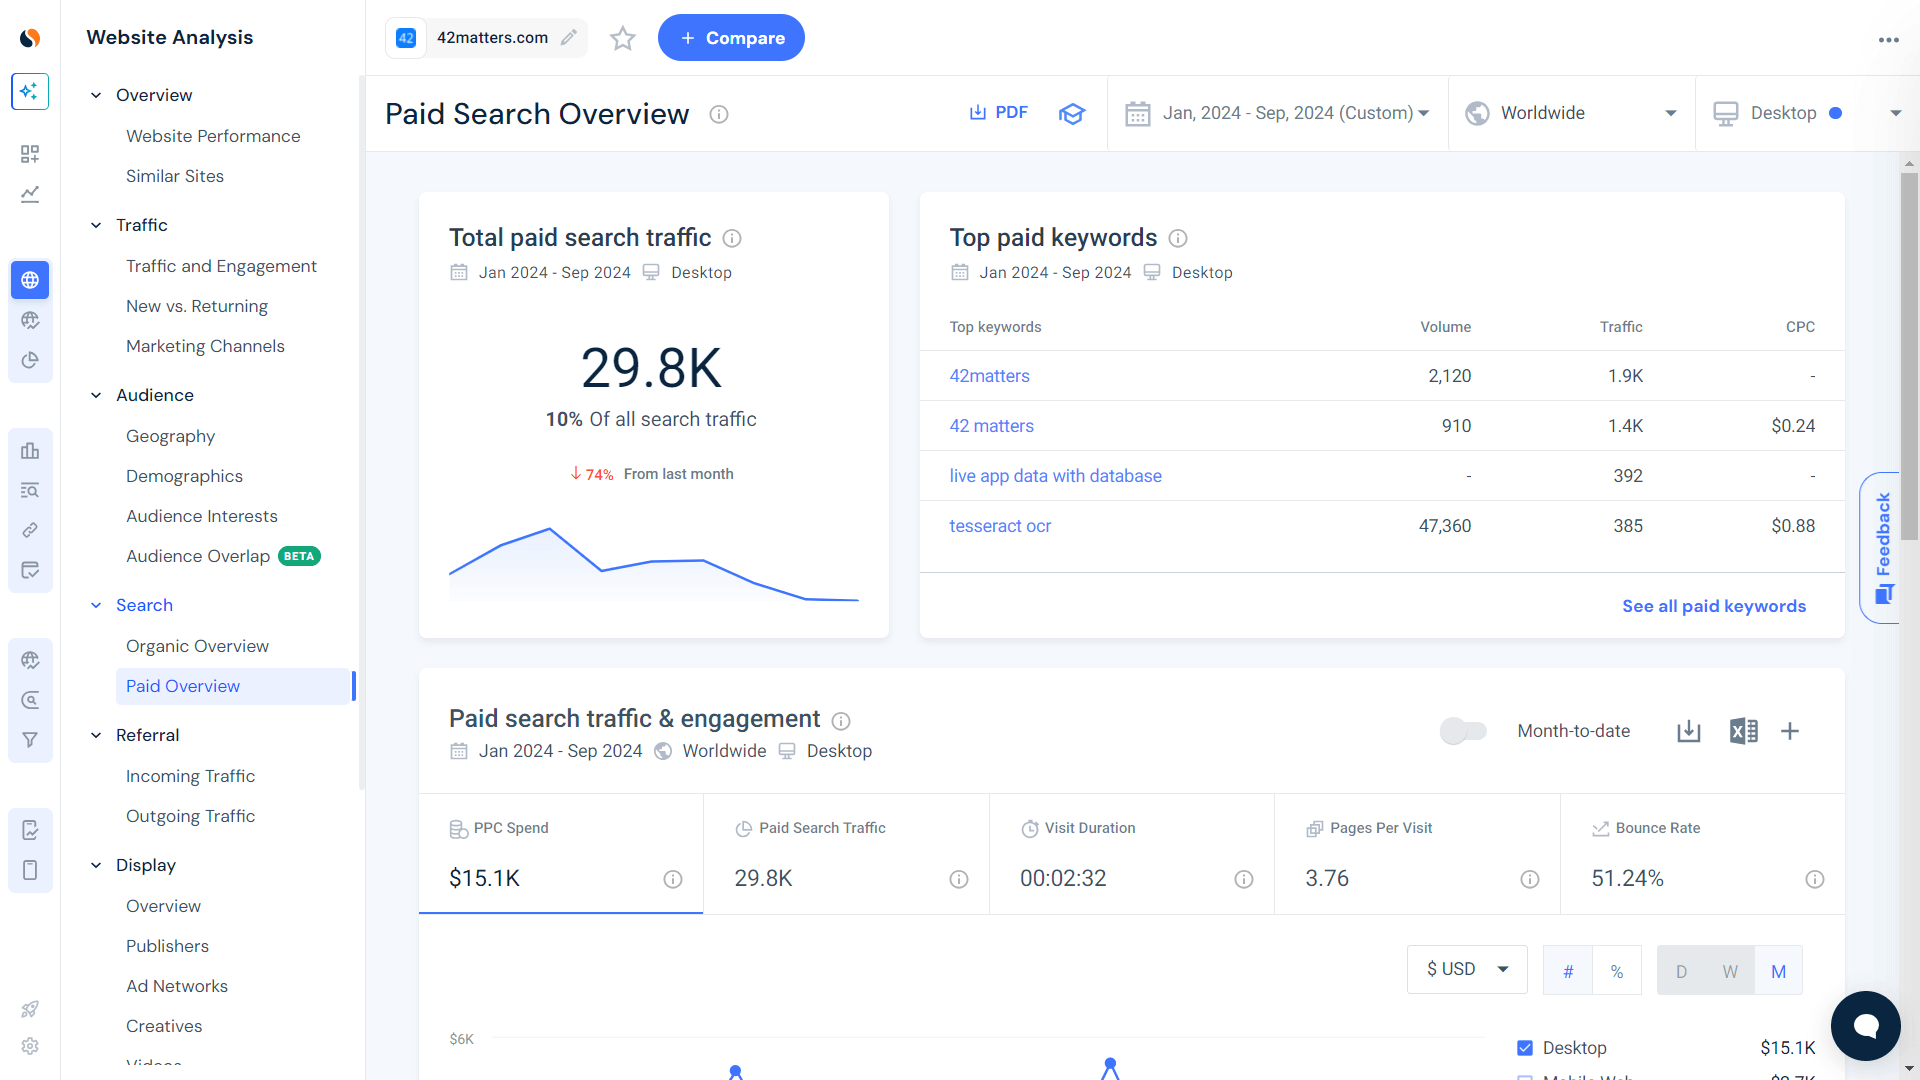
Task: Open the chat support bubble
Action: point(1866,1026)
